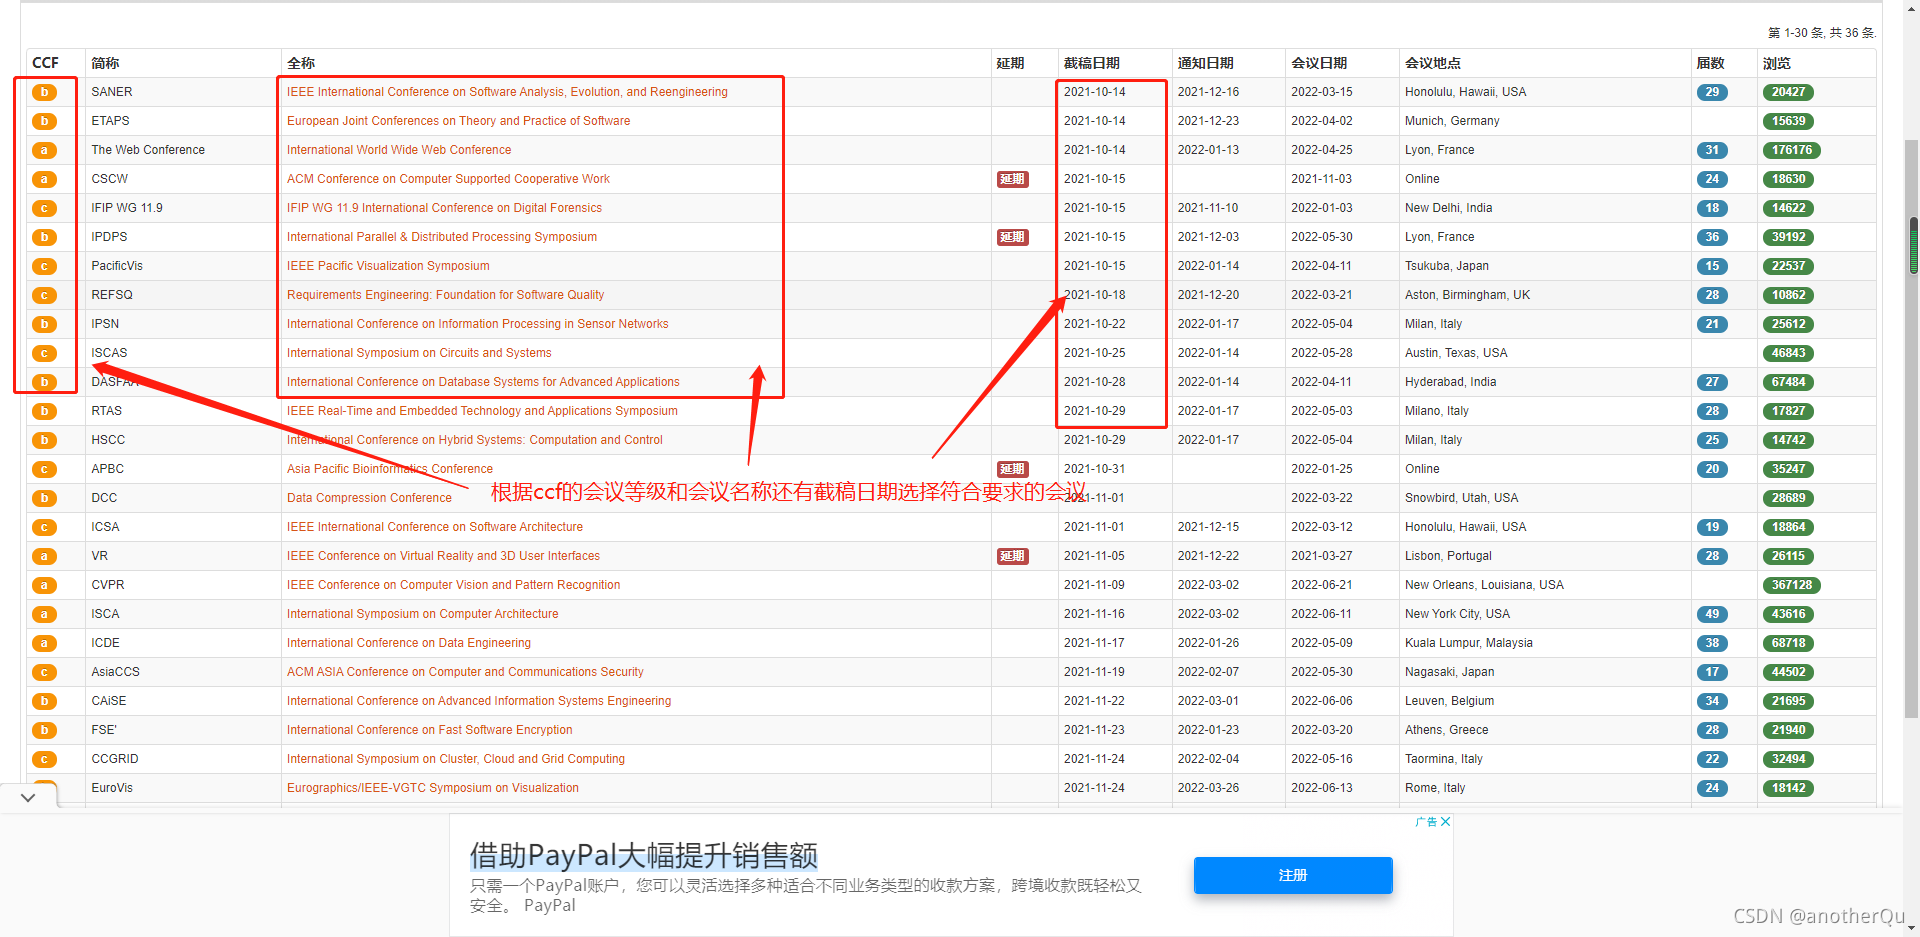The width and height of the screenshot is (1920, 937).
Task: Click the session badge 38 for ICDE
Action: click(1712, 643)
